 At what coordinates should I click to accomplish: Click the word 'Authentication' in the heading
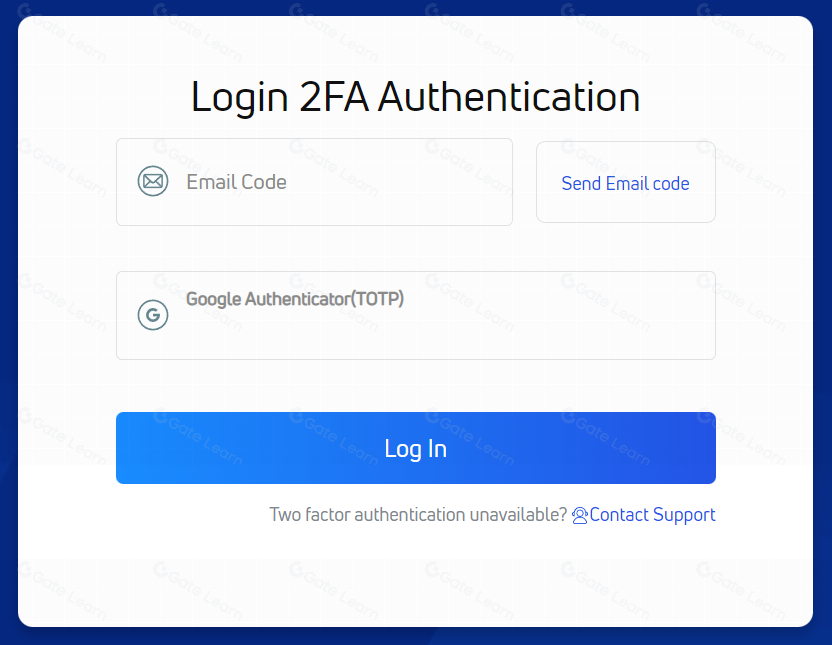(509, 98)
